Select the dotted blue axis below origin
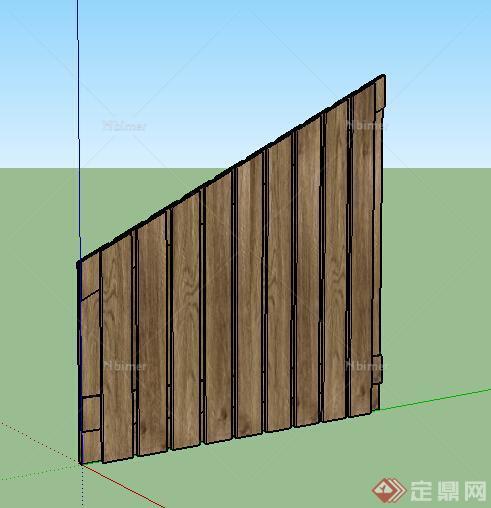 (82, 486)
